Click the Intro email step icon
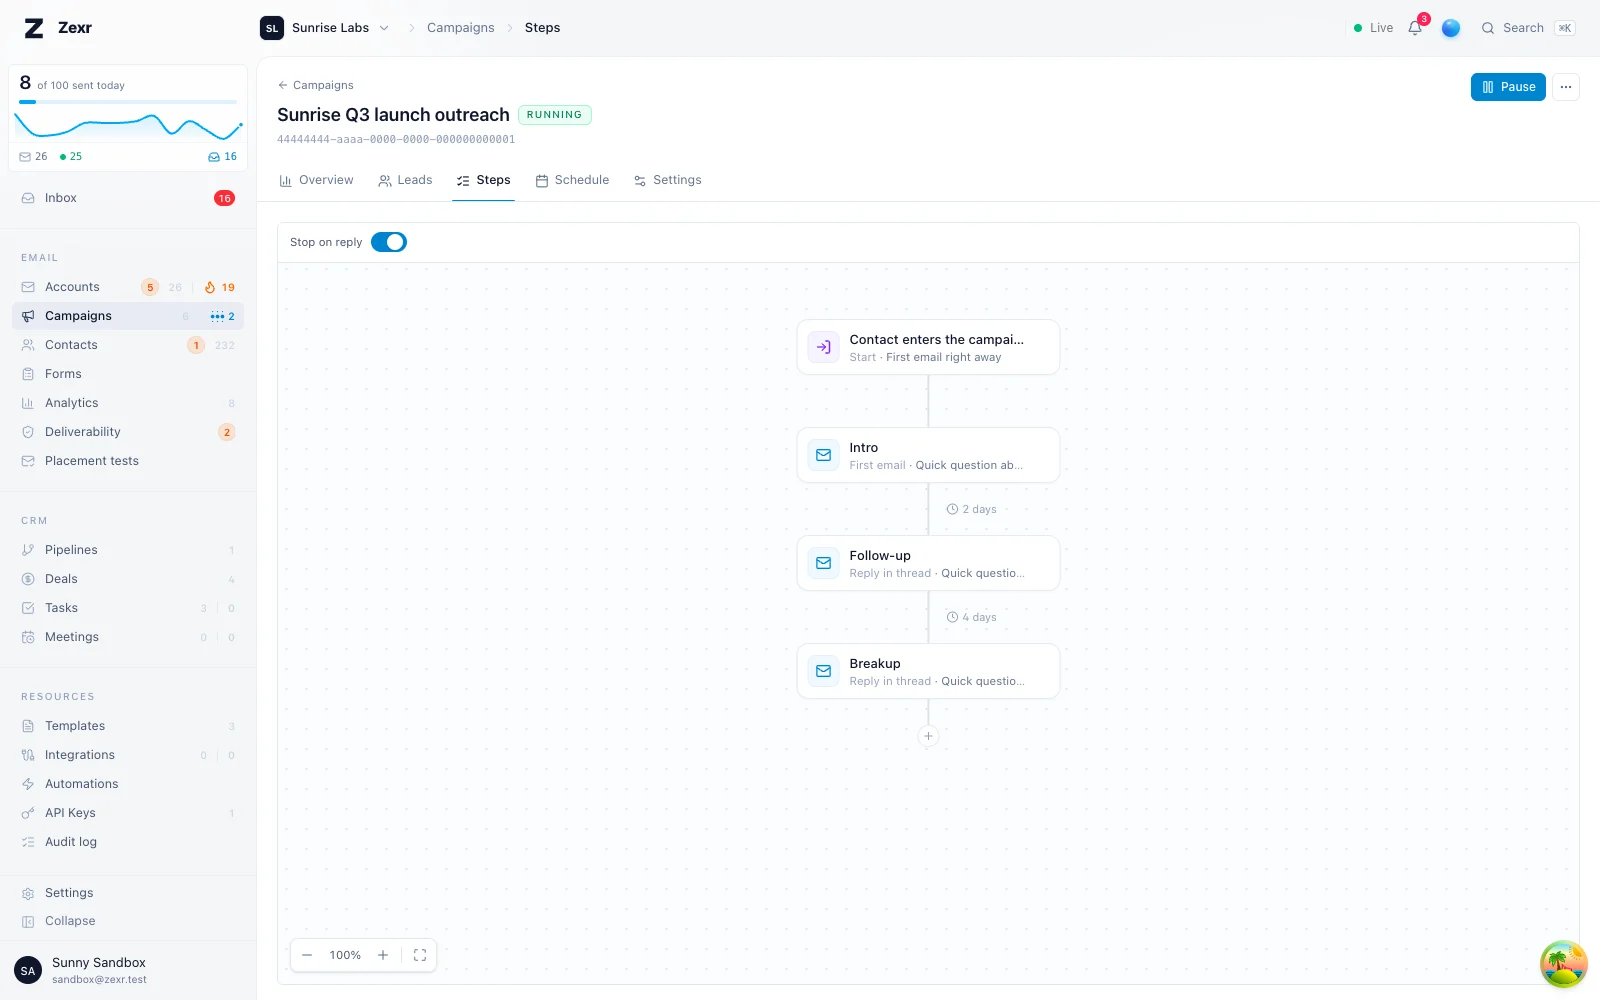Screen dimensions: 1600x1000 point(823,455)
